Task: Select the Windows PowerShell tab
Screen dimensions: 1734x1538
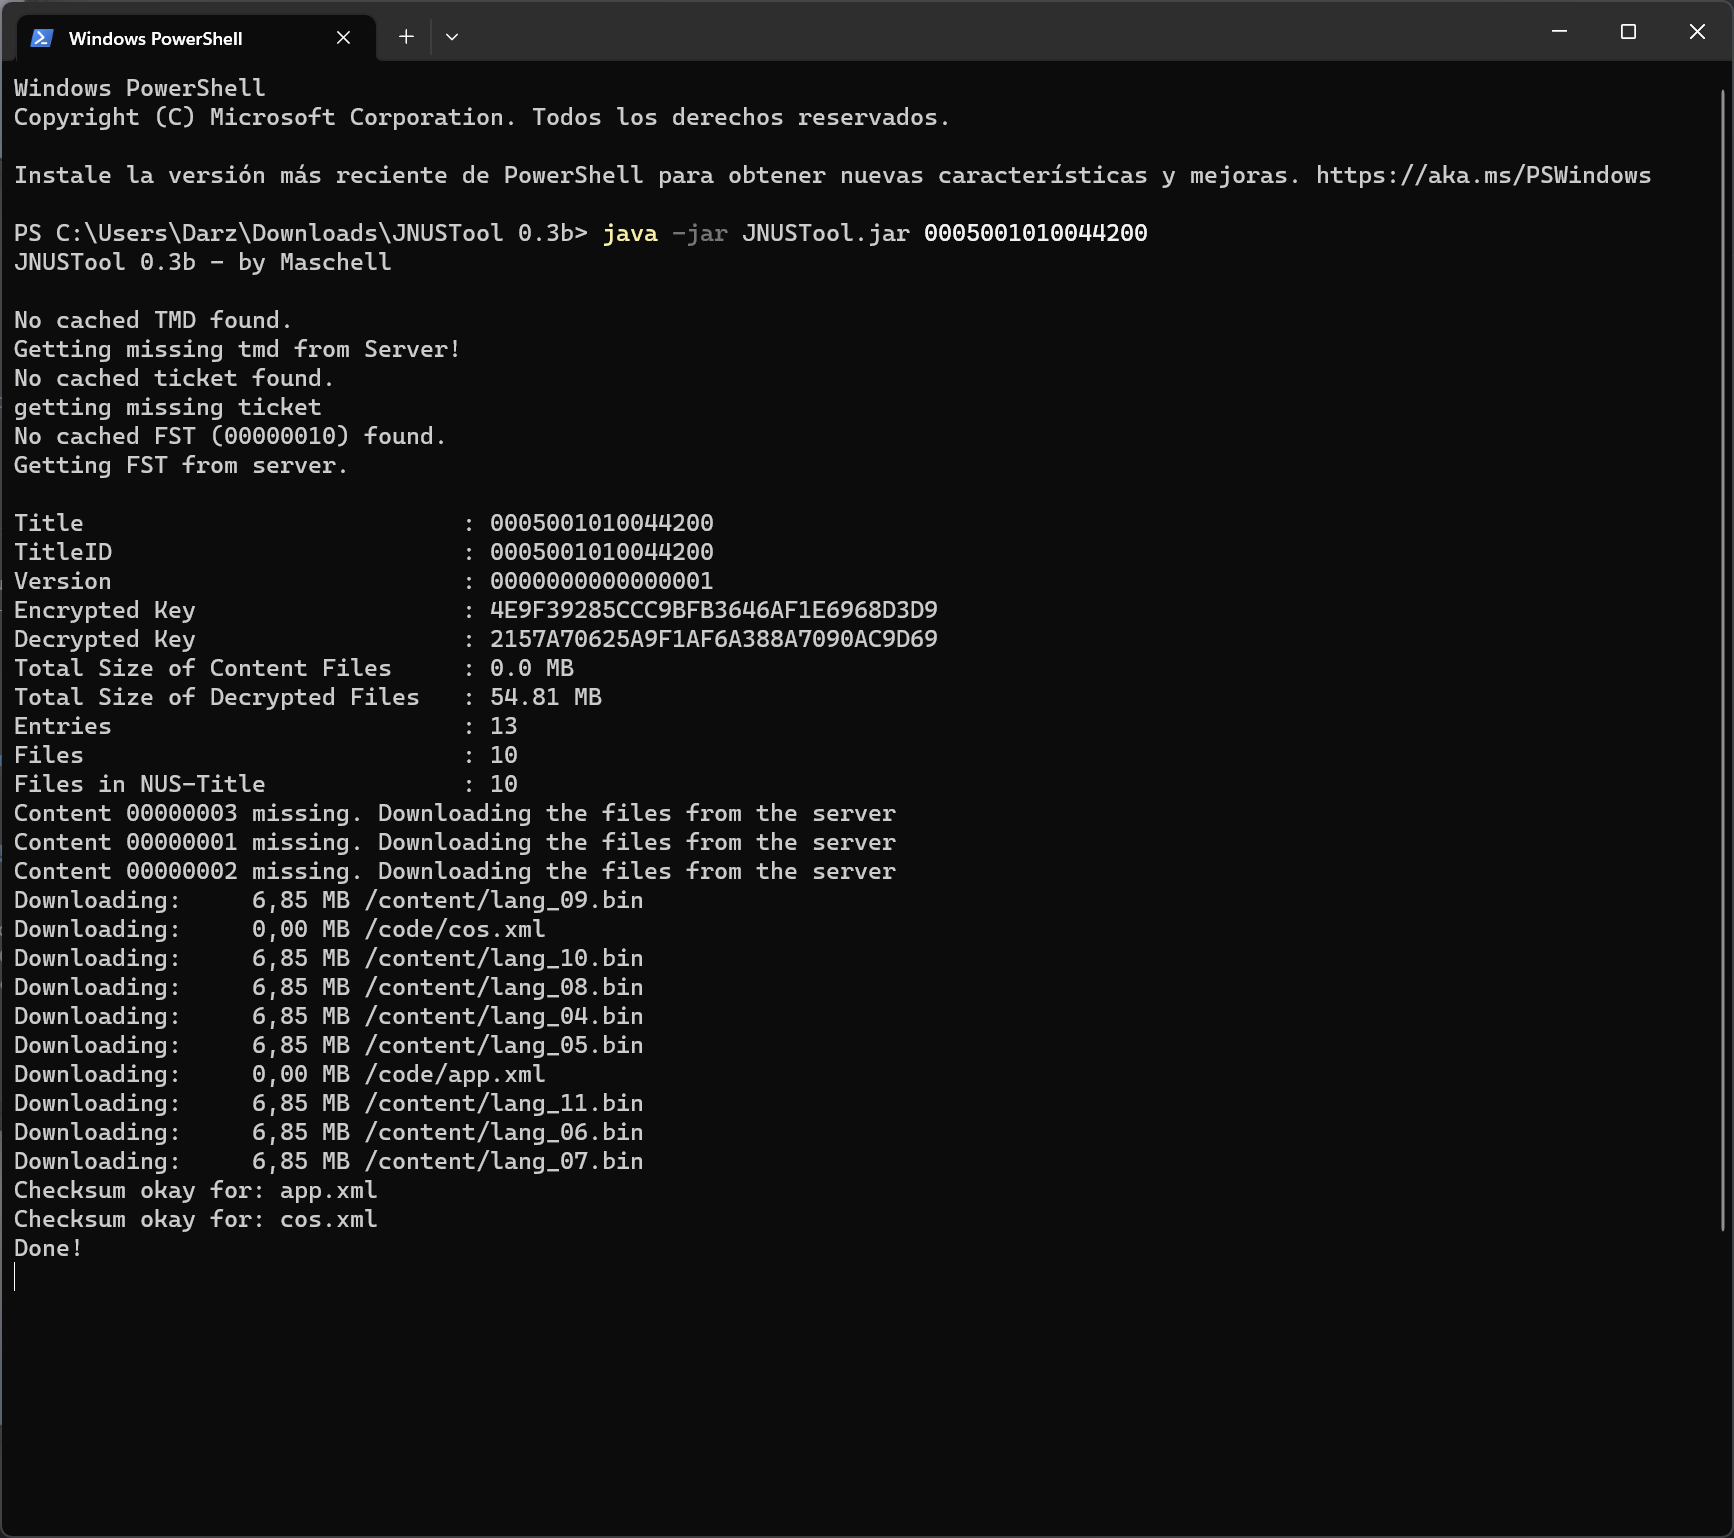Action: tap(197, 38)
